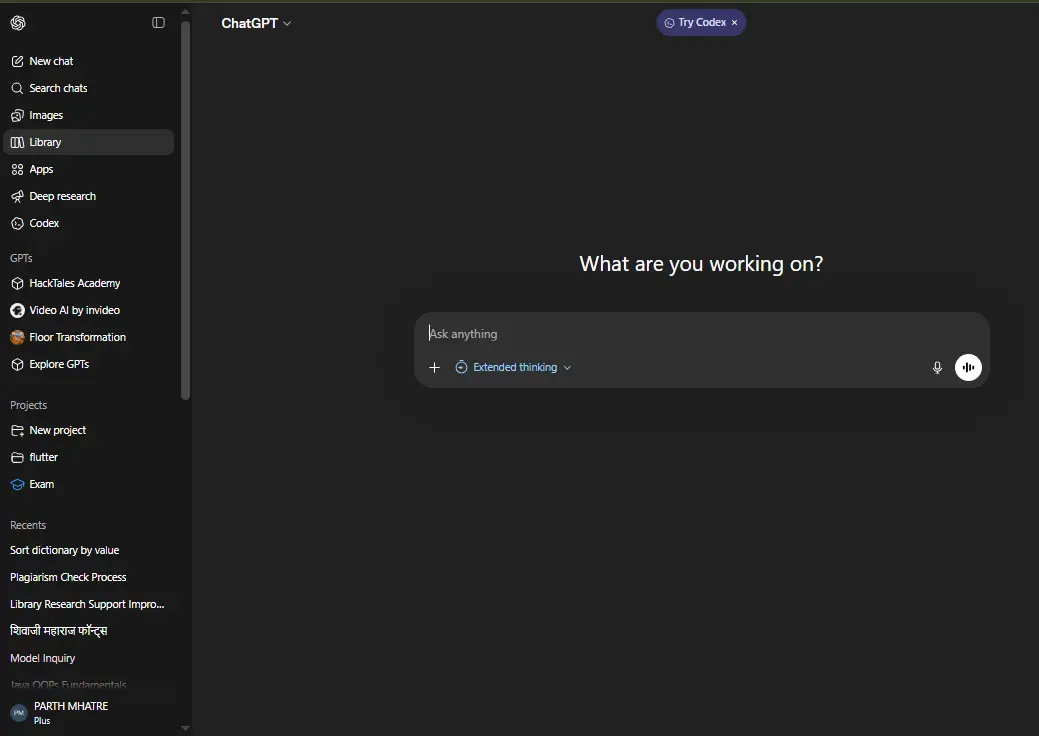Open Codex from sidebar
Screen dimensions: 1039x736
pos(88,224)
